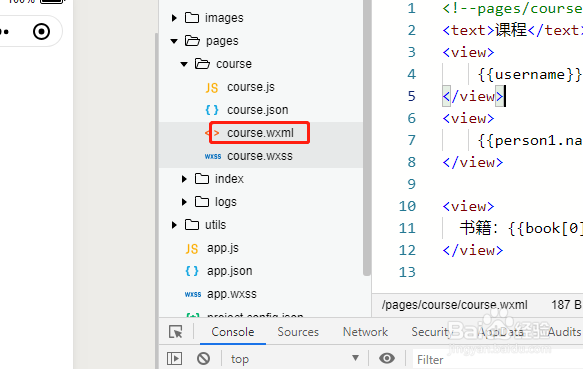
Task: Click the braces icon beside course.json
Action: (x=212, y=110)
